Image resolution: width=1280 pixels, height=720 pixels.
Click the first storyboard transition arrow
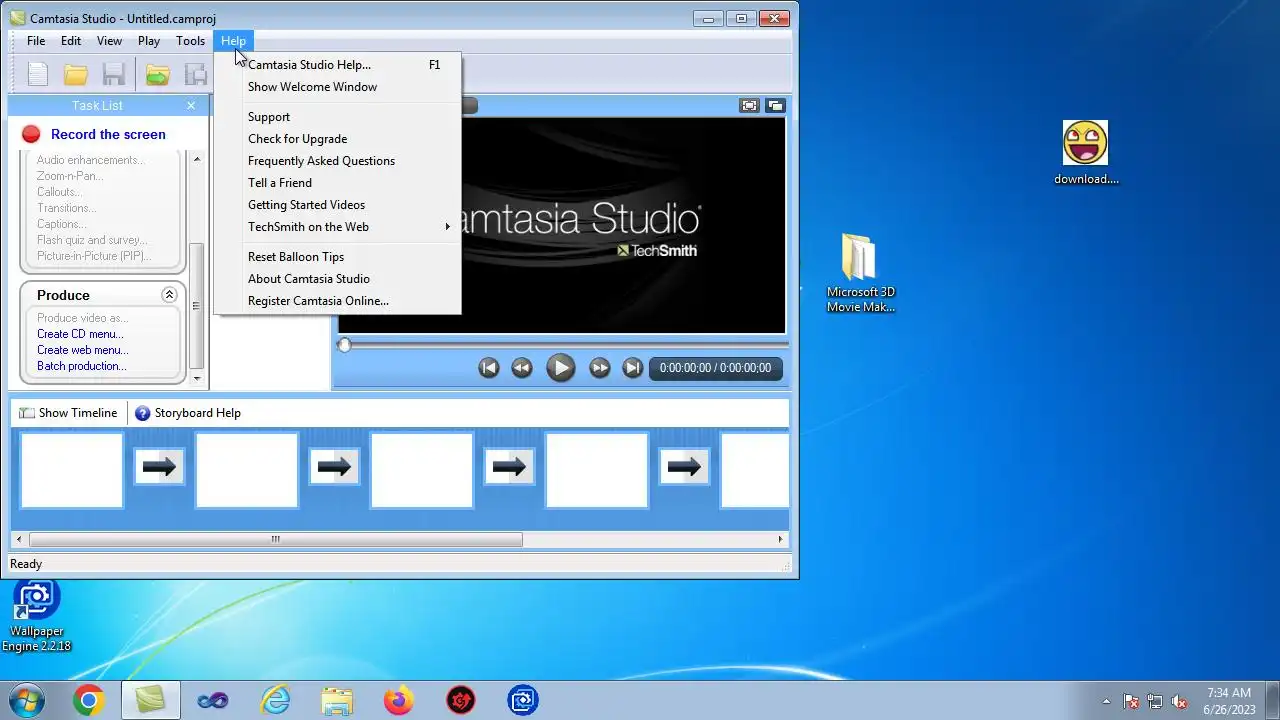pyautogui.click(x=159, y=466)
